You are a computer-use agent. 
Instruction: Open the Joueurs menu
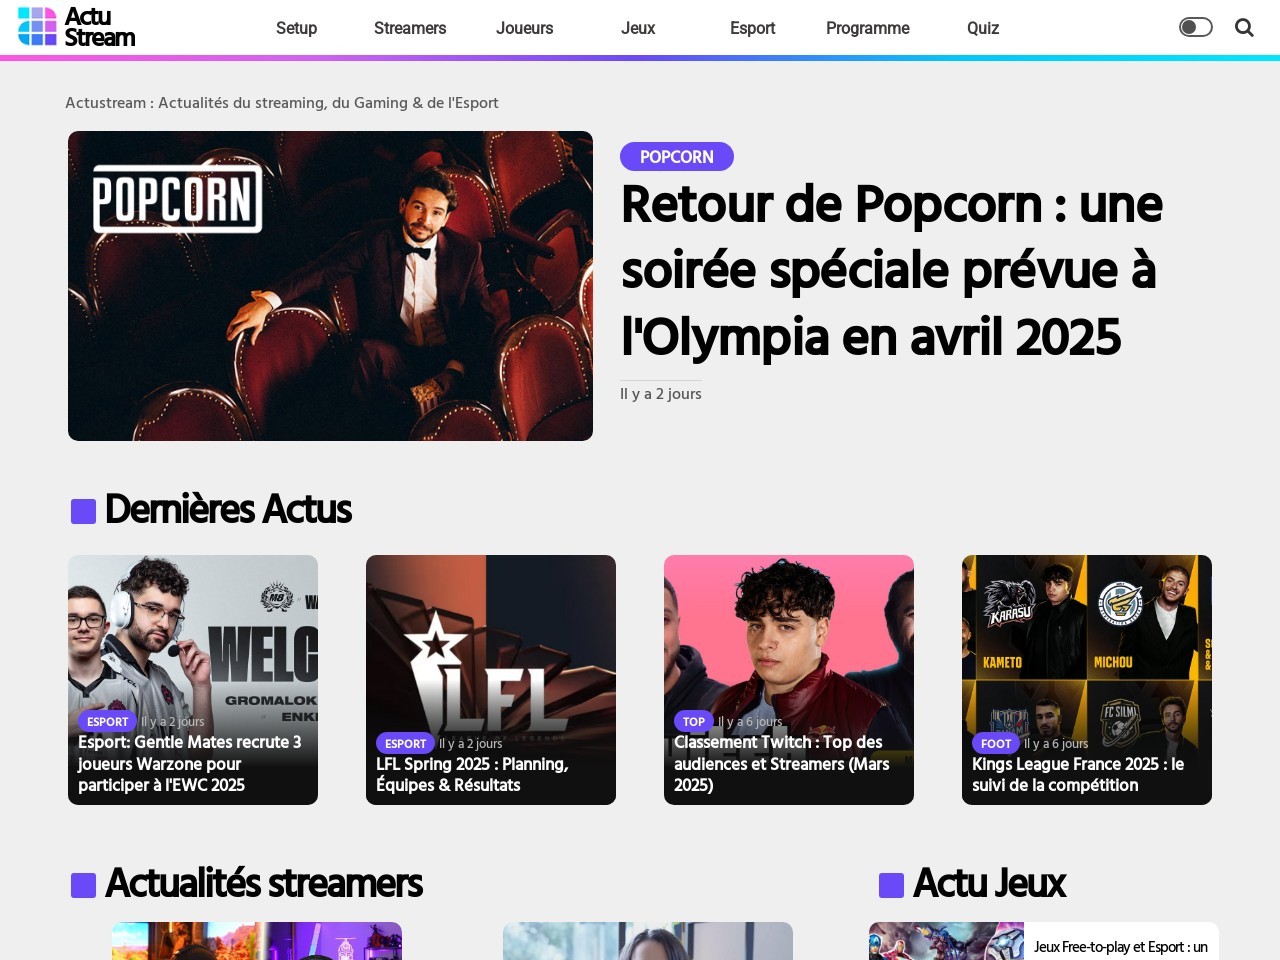pyautogui.click(x=524, y=28)
